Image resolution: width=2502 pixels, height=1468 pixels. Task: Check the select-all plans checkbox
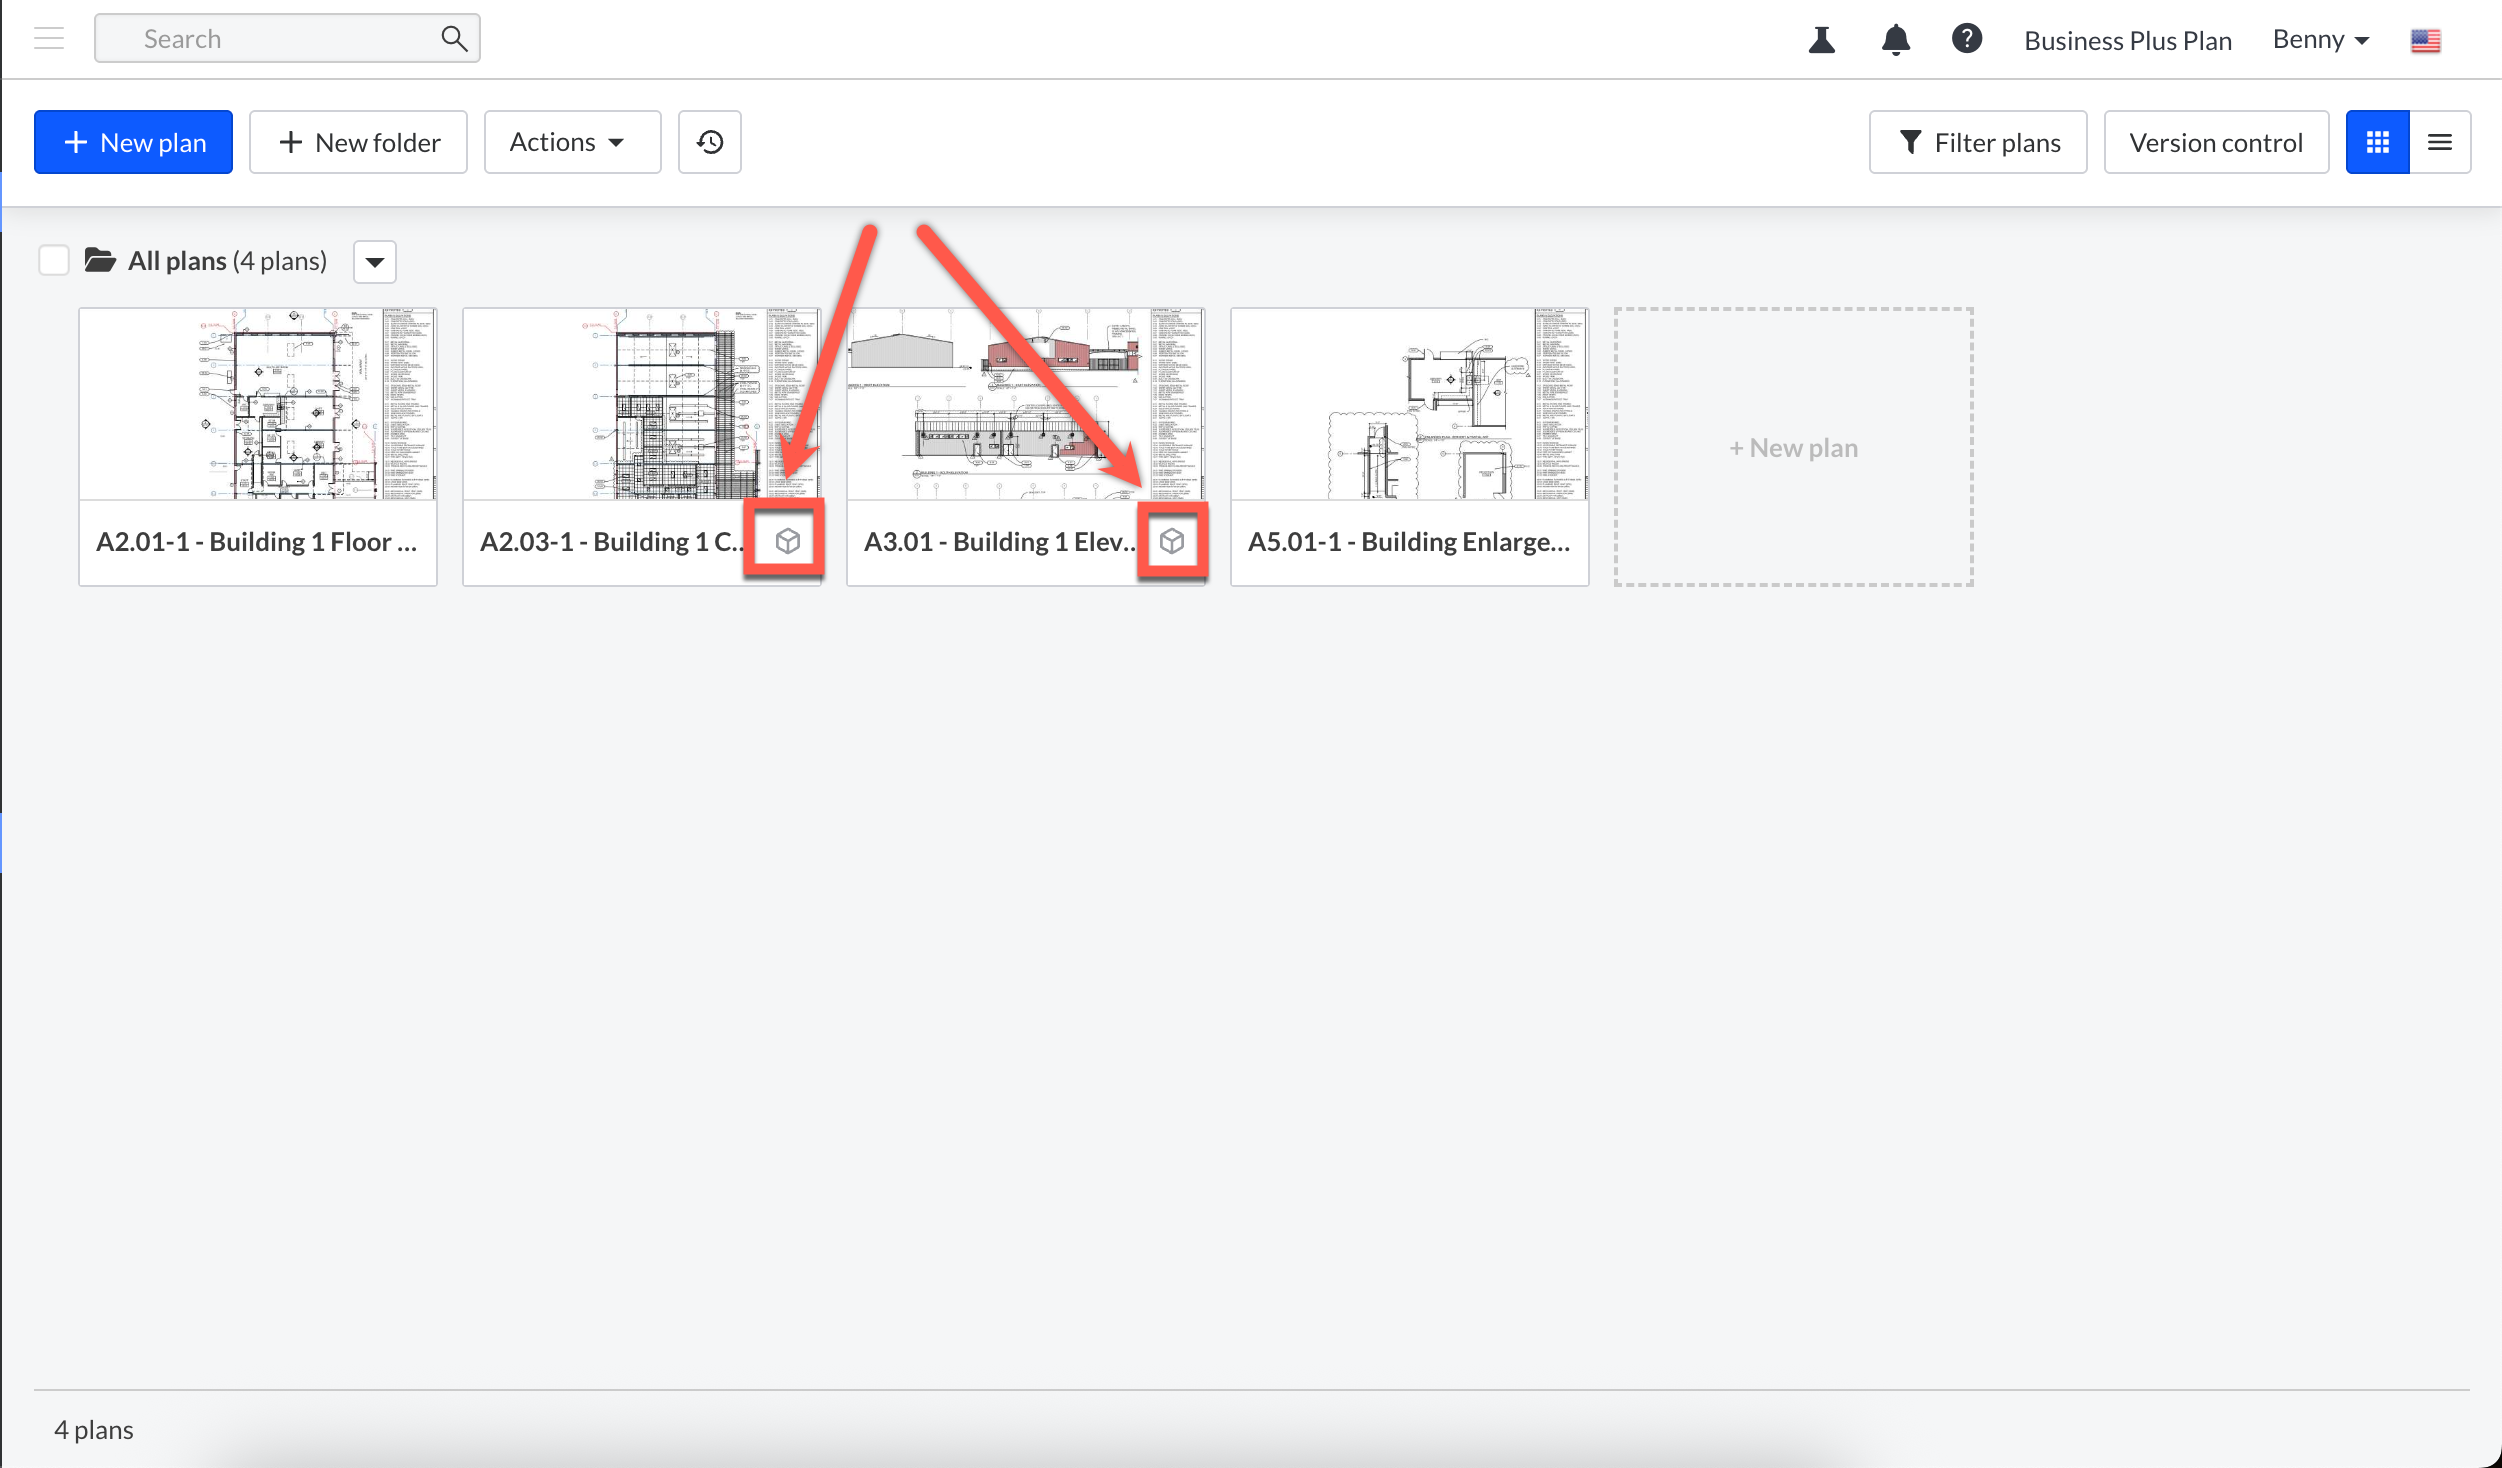click(53, 260)
